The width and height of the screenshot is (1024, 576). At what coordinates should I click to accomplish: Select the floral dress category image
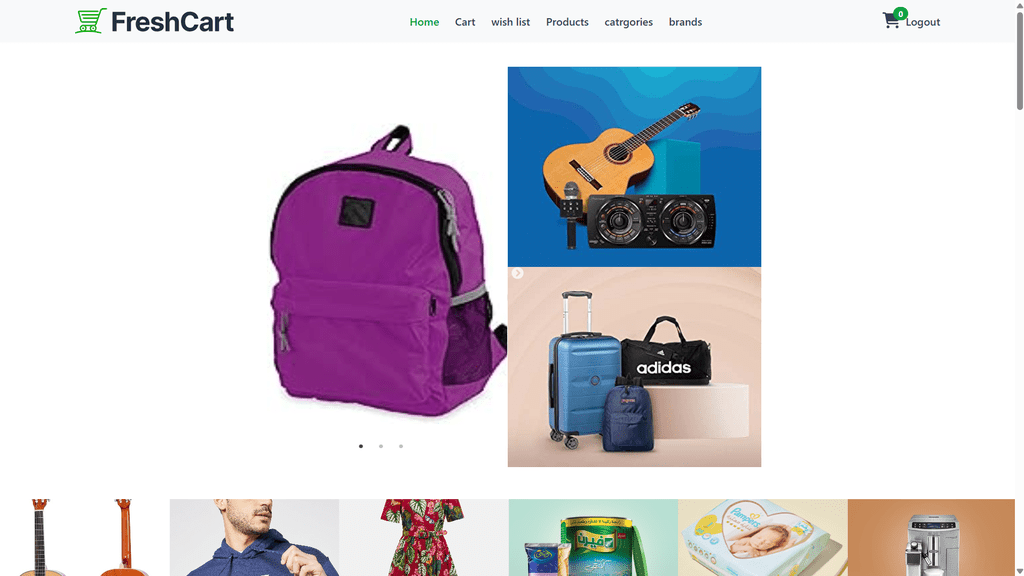tap(424, 537)
